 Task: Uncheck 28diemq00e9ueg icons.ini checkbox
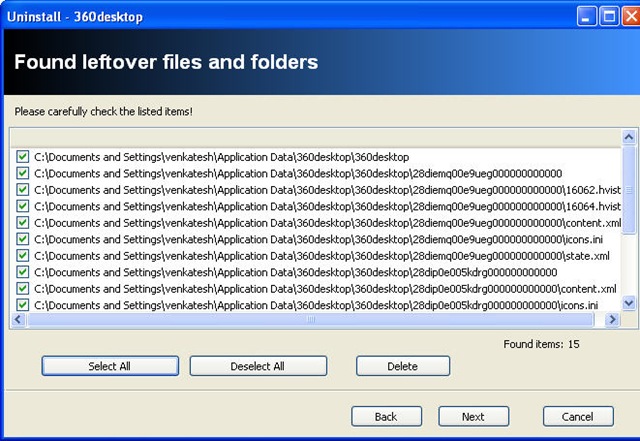click(x=22, y=239)
